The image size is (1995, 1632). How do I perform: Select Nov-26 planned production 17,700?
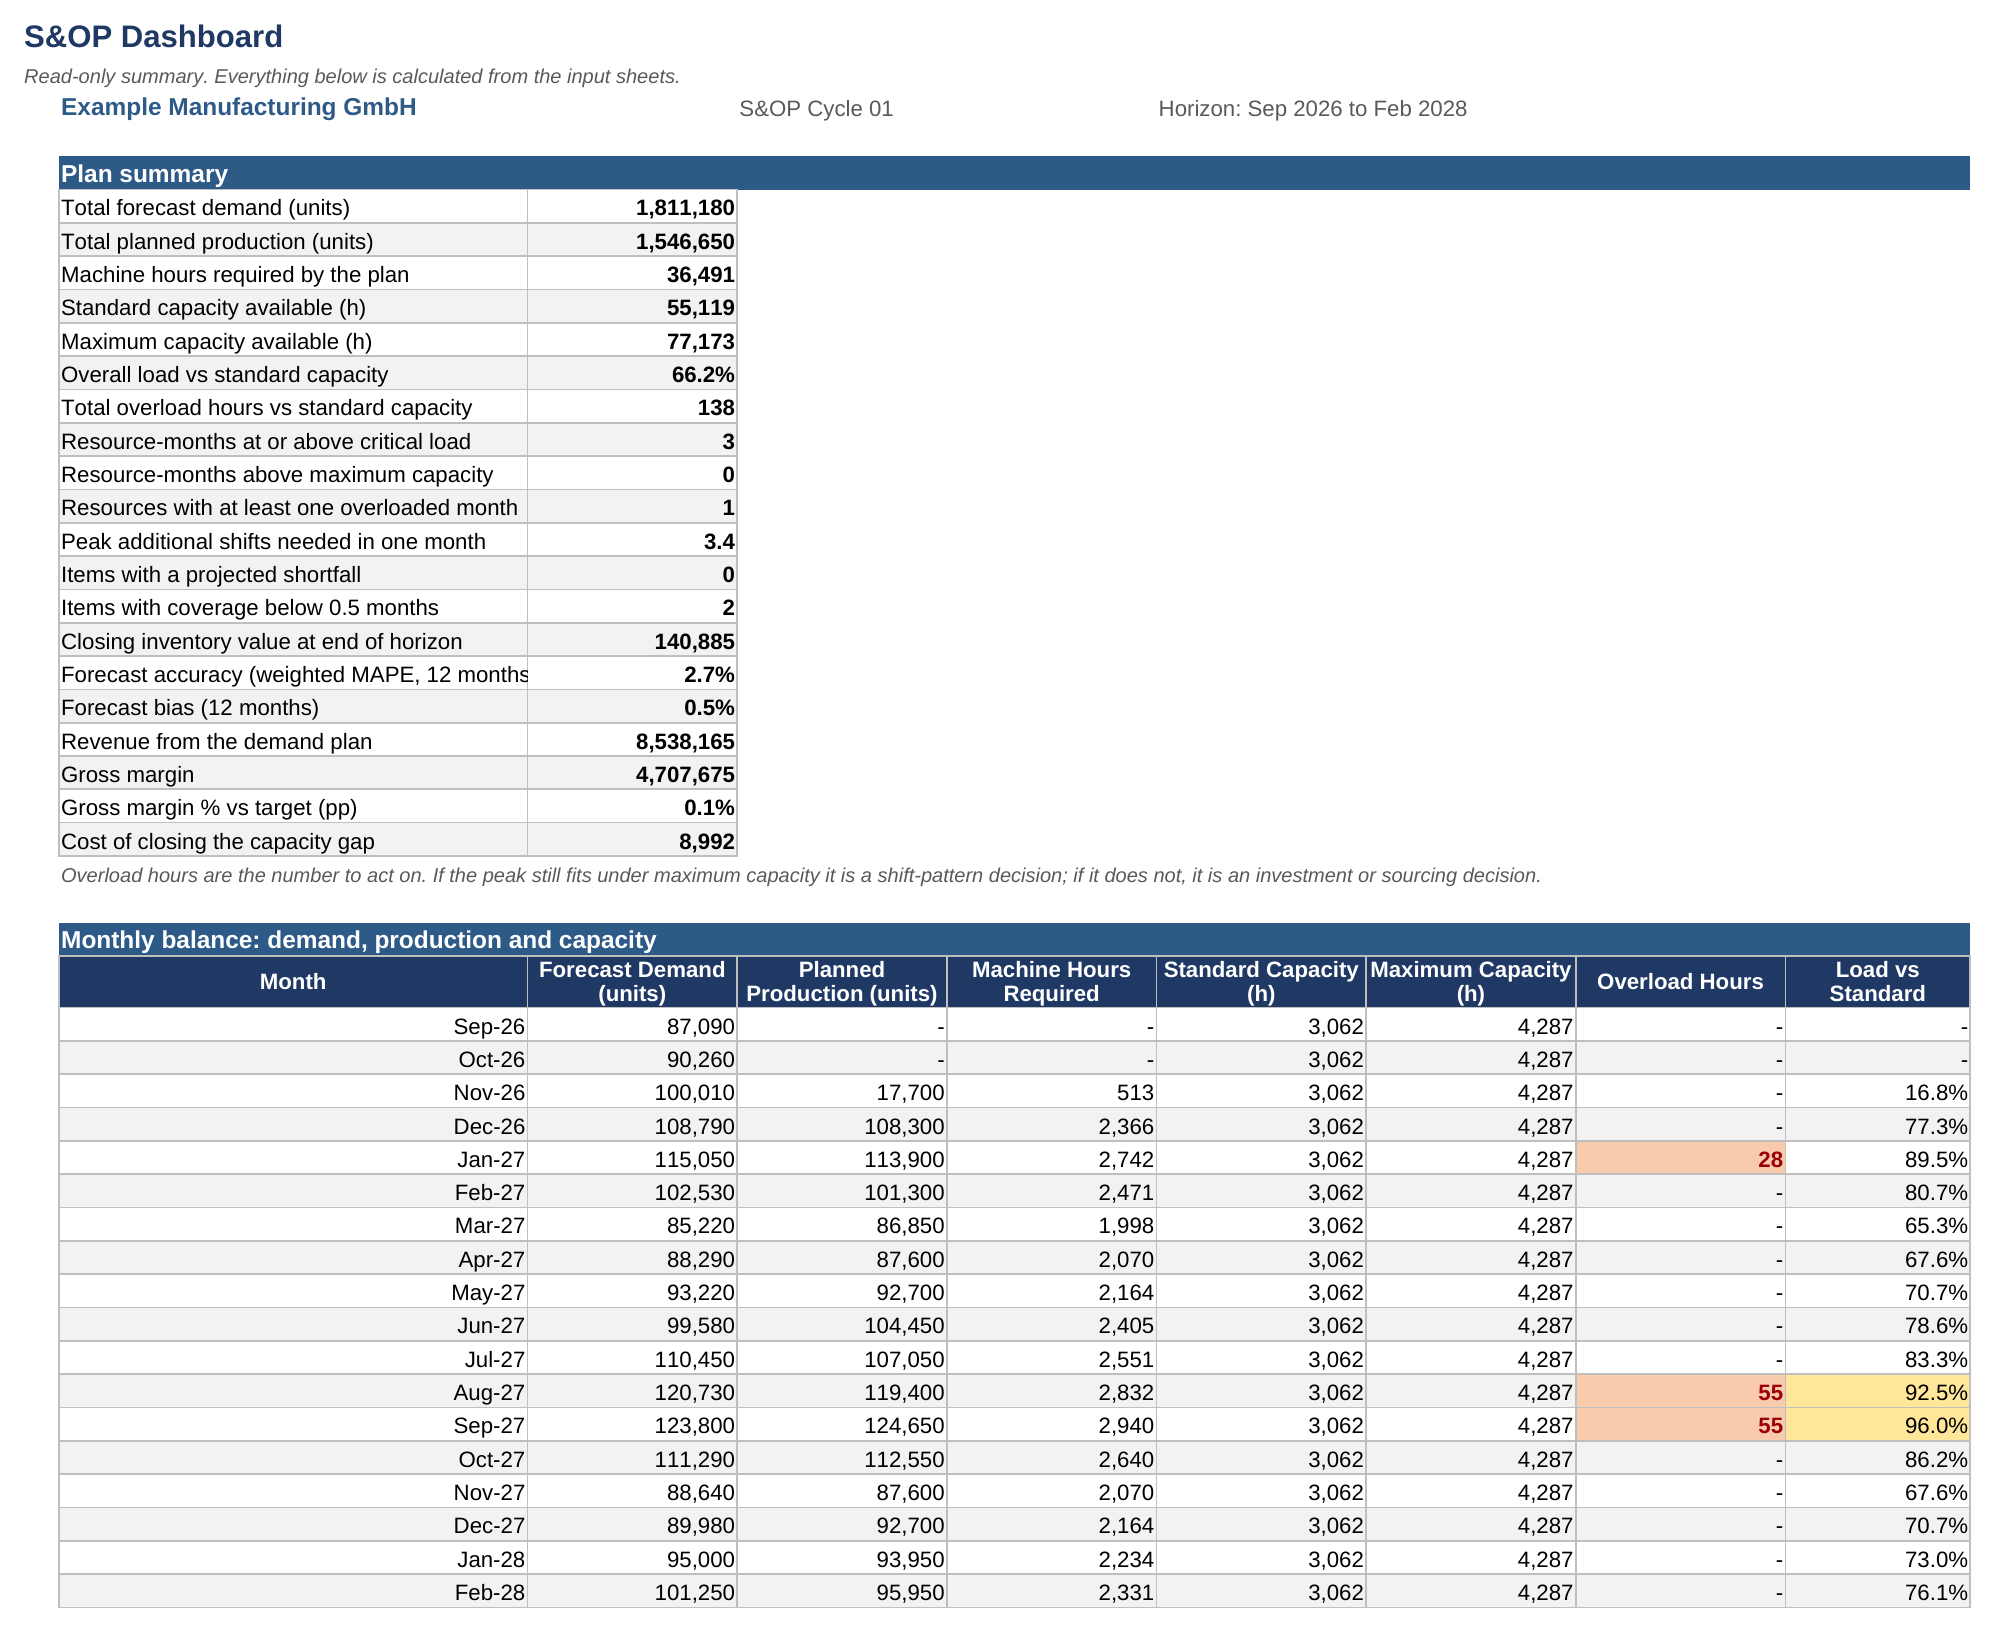pos(842,1092)
